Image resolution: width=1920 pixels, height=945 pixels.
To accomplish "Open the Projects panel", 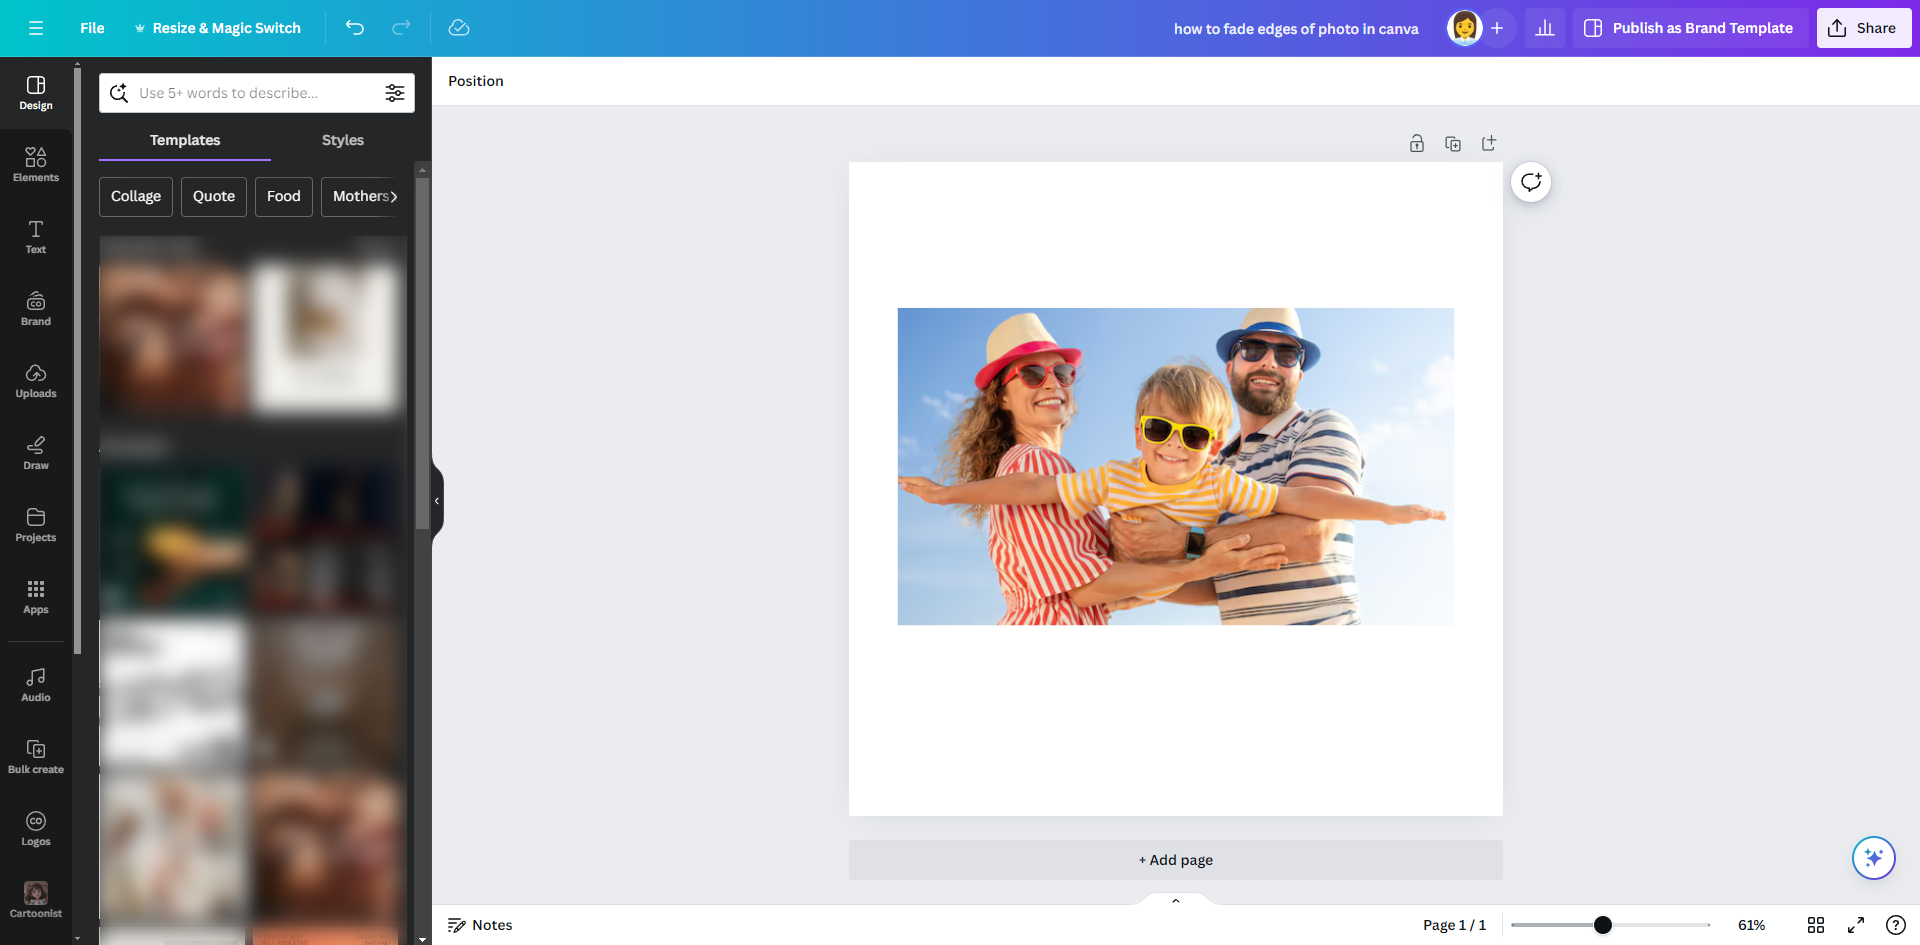I will click(x=36, y=525).
